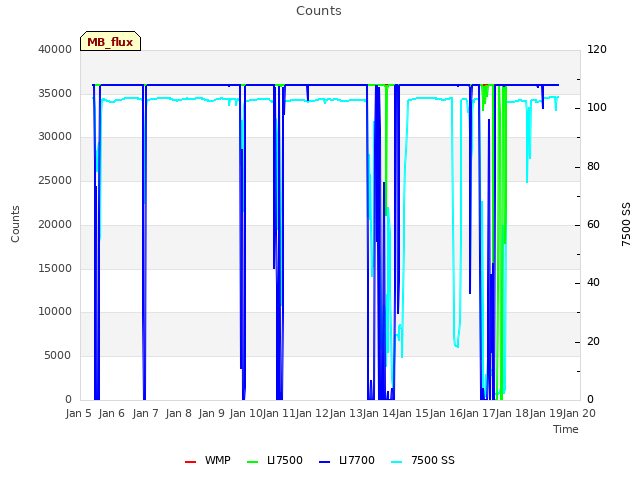Click the Time axis label
The width and height of the screenshot is (640, 480).
566,429
